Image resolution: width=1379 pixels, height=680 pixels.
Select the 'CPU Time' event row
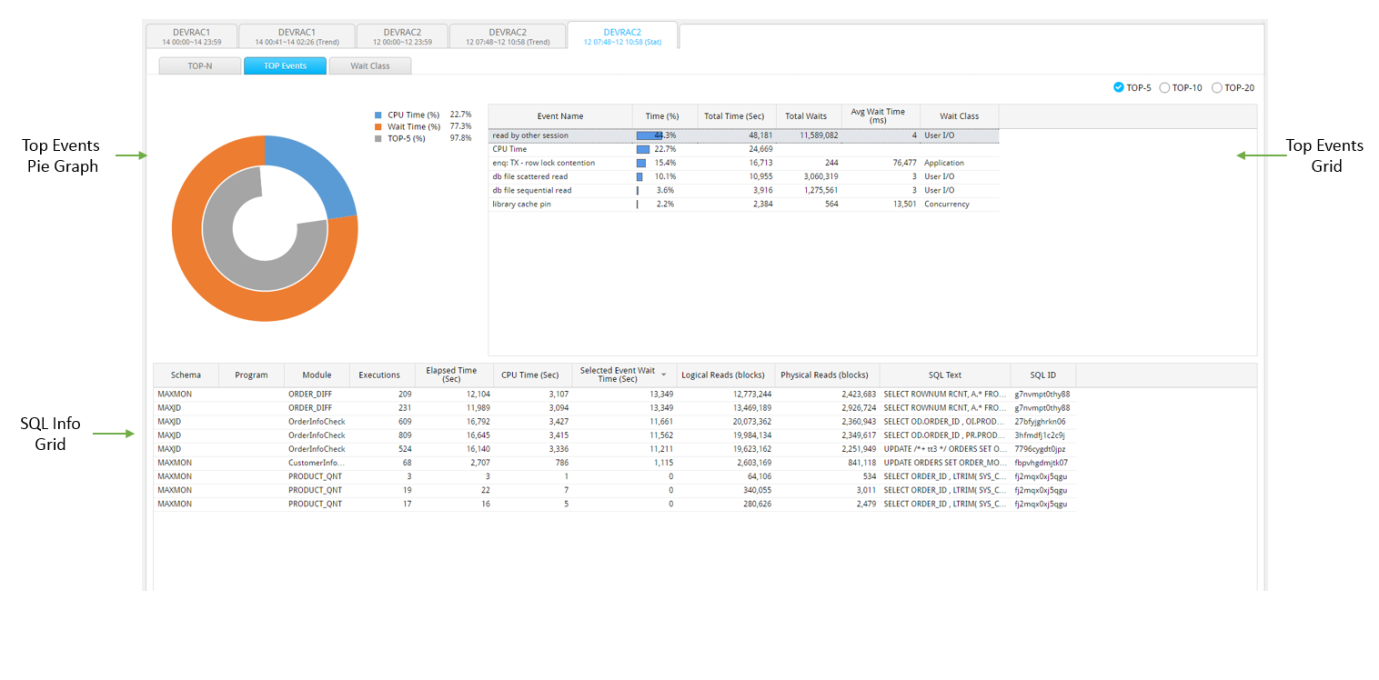744,149
